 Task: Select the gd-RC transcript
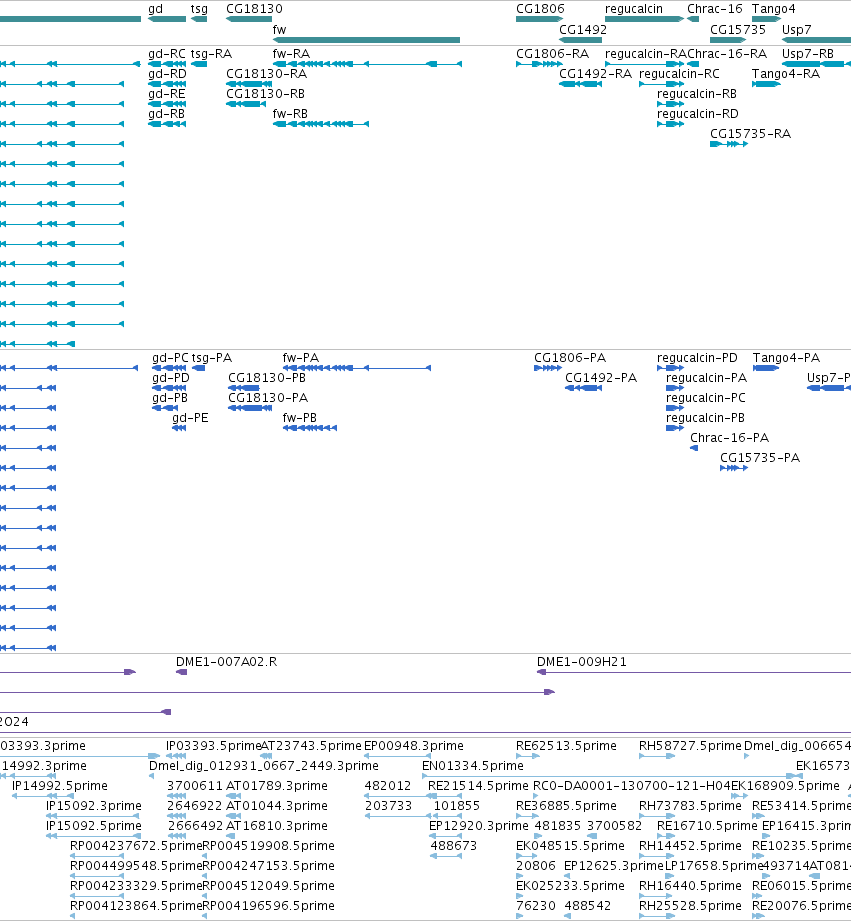167,64
